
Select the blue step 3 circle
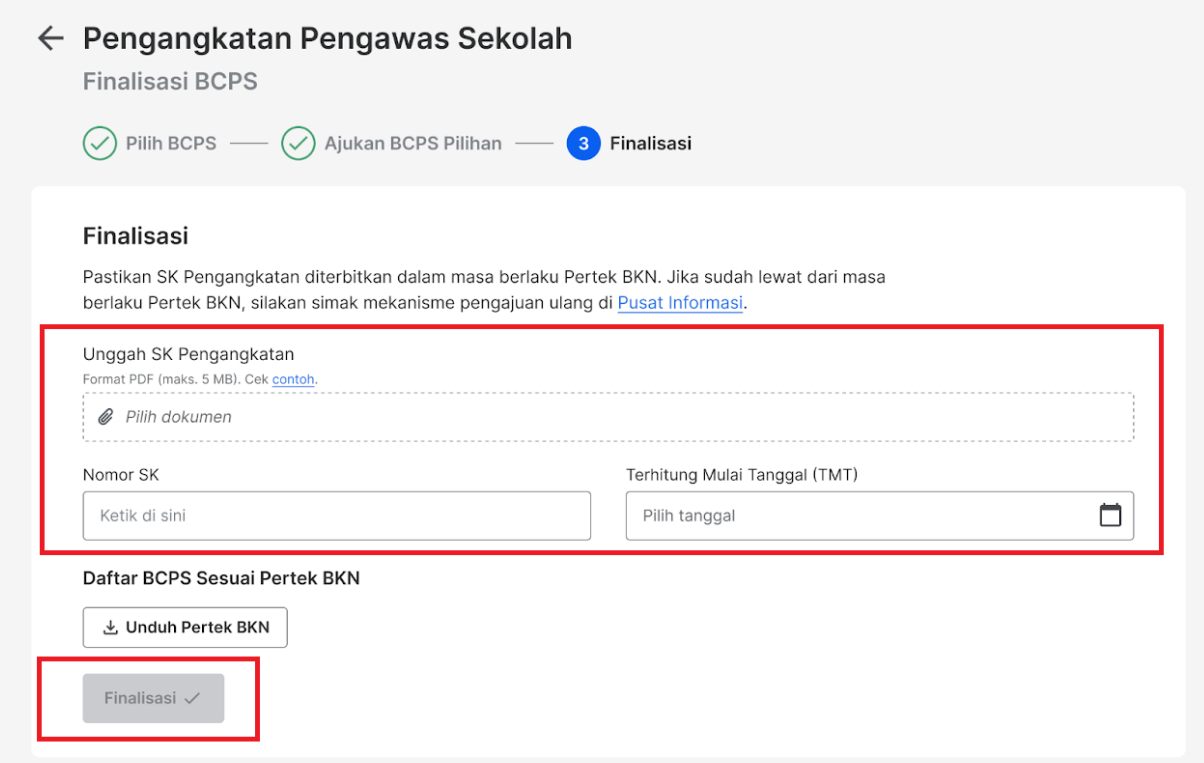(x=583, y=143)
